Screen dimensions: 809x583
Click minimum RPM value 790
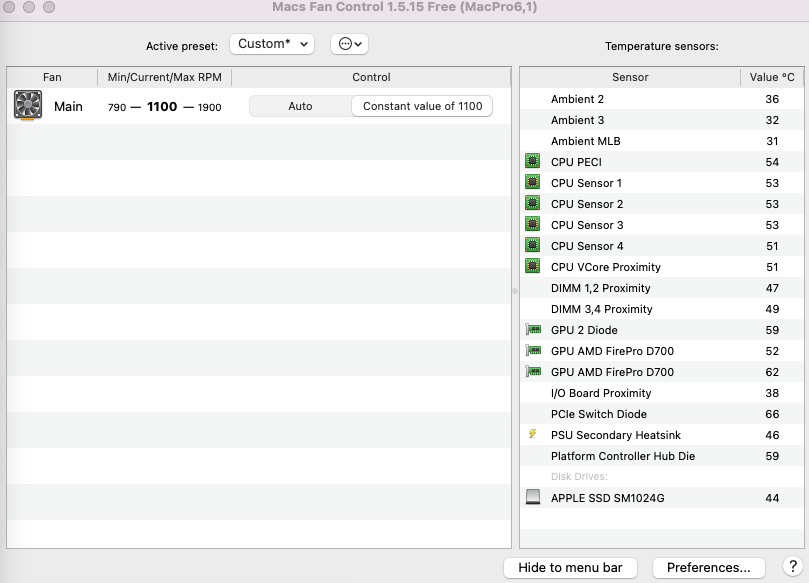click(117, 107)
